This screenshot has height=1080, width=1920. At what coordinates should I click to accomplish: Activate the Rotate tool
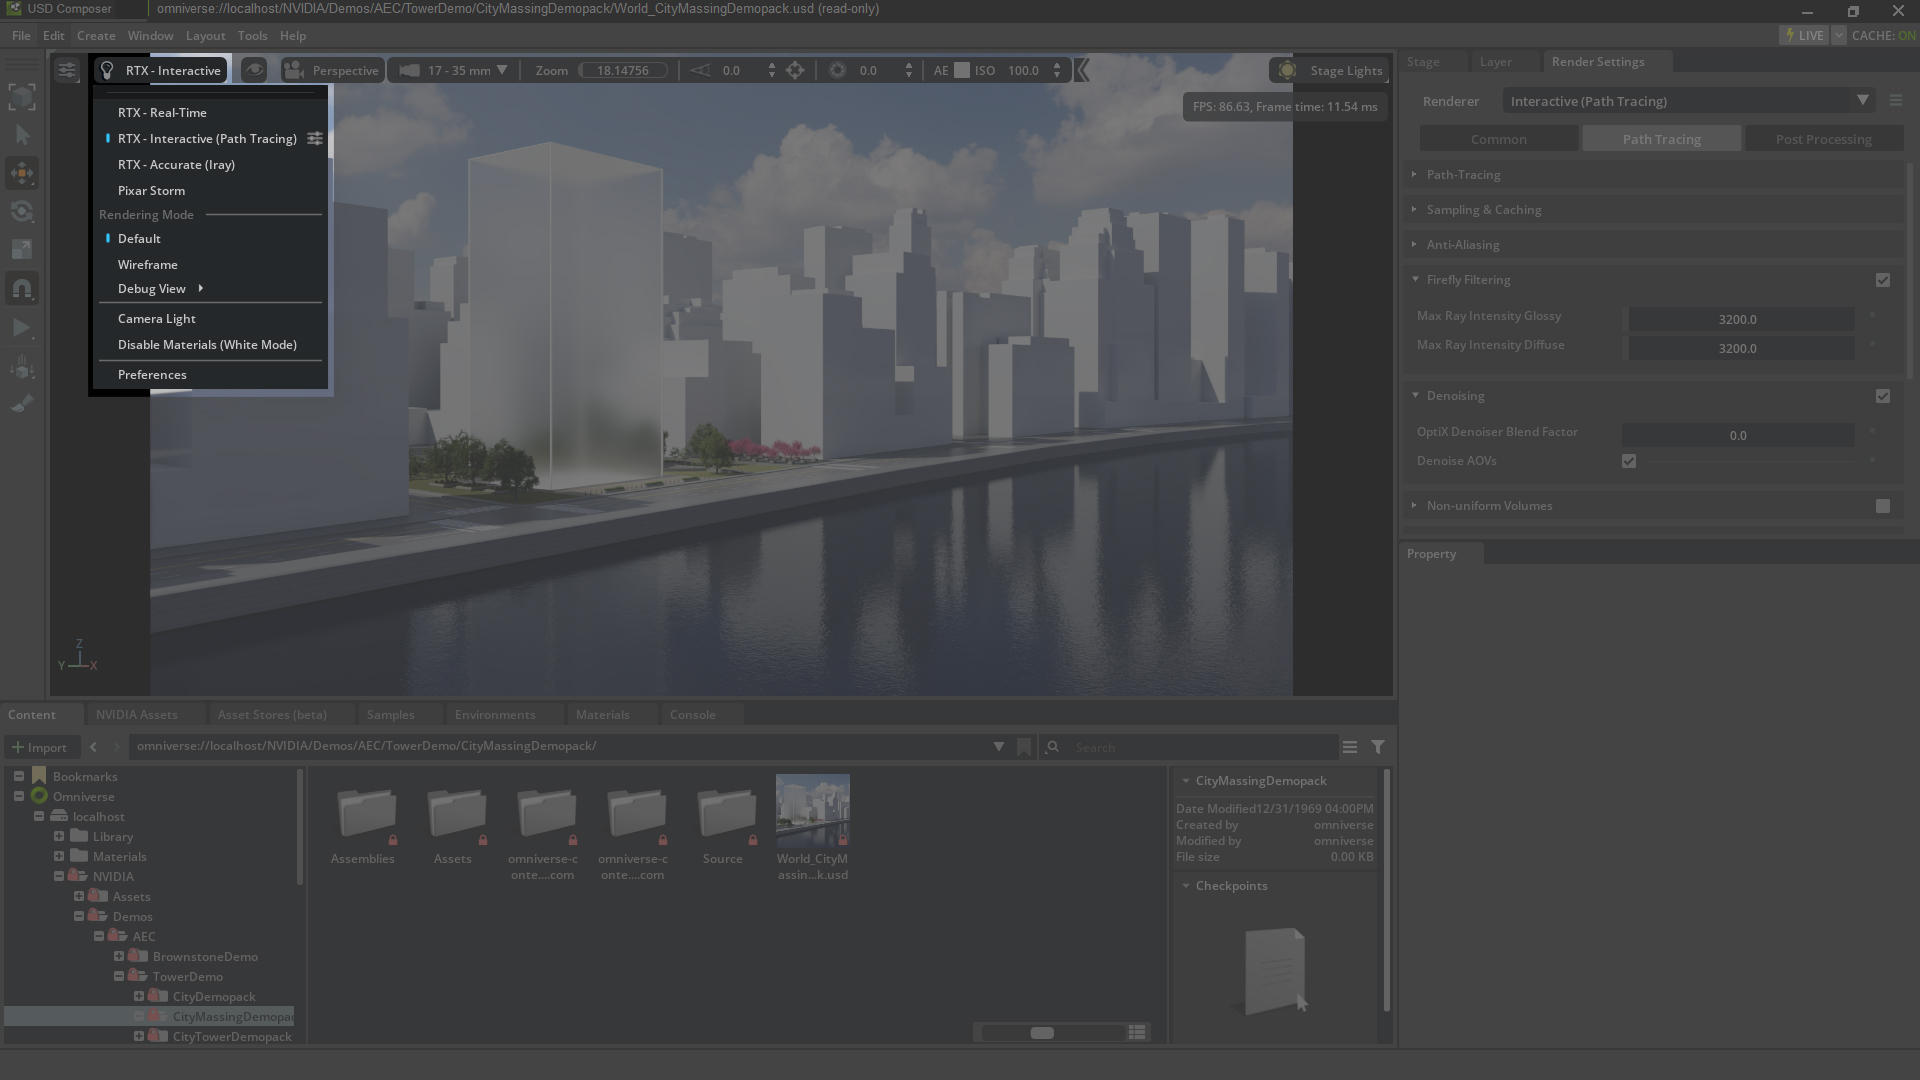tap(22, 211)
